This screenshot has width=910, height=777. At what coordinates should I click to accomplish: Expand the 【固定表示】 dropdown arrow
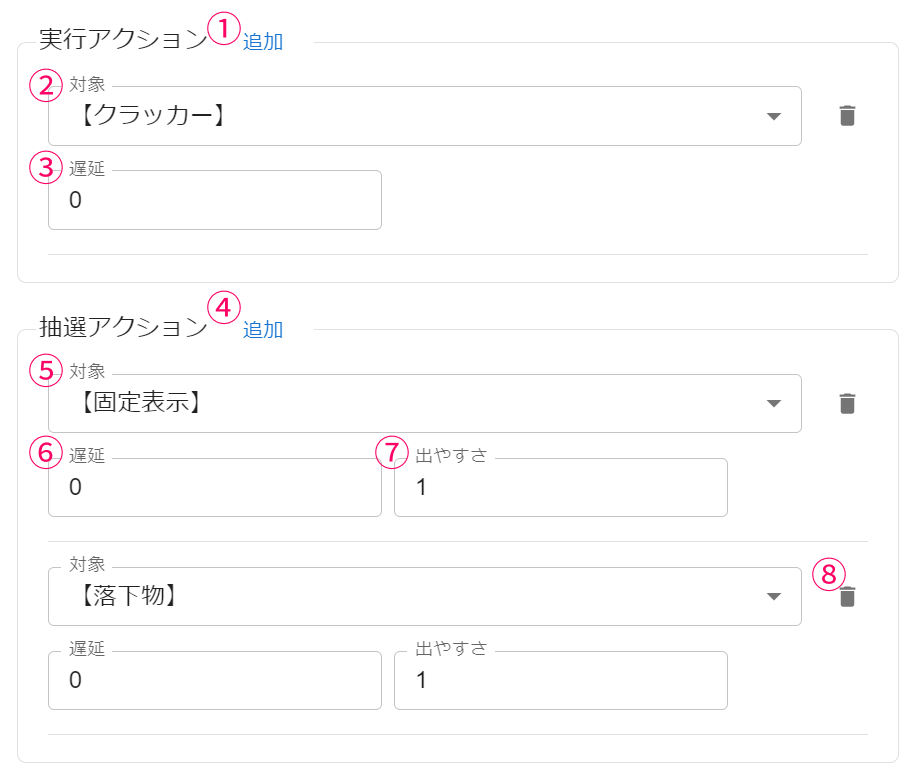(x=773, y=404)
